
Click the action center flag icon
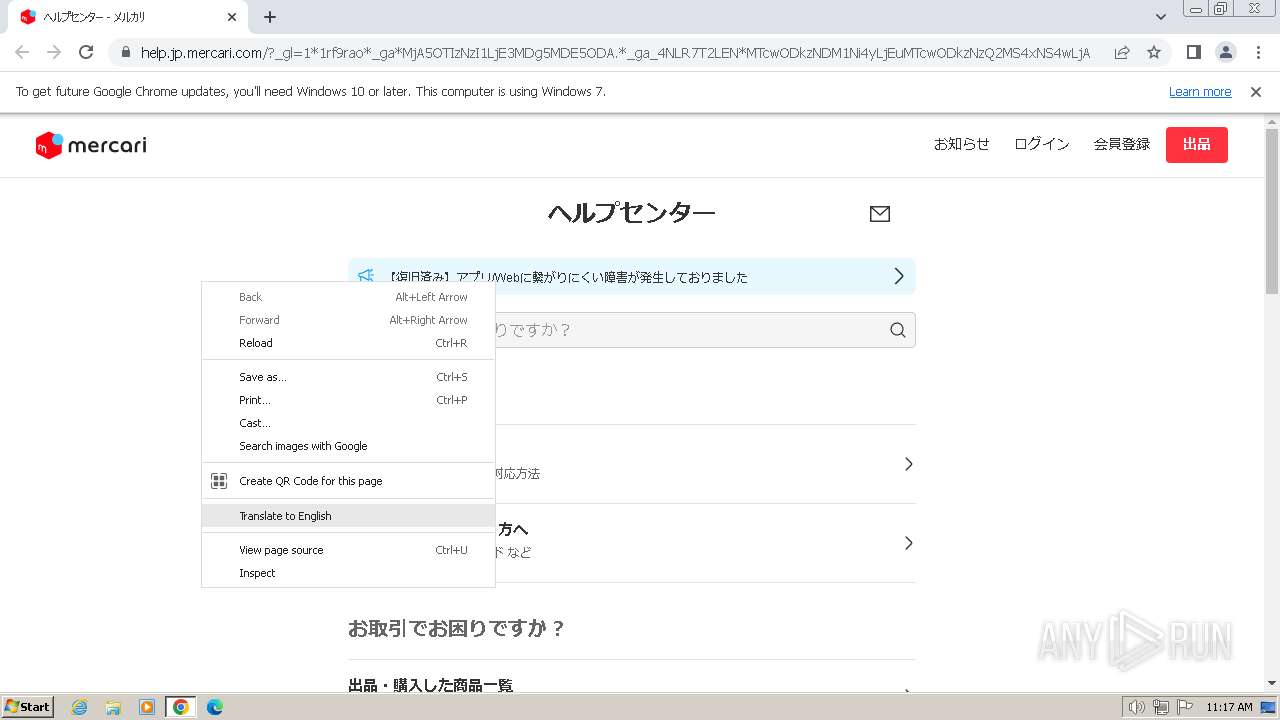point(1184,707)
